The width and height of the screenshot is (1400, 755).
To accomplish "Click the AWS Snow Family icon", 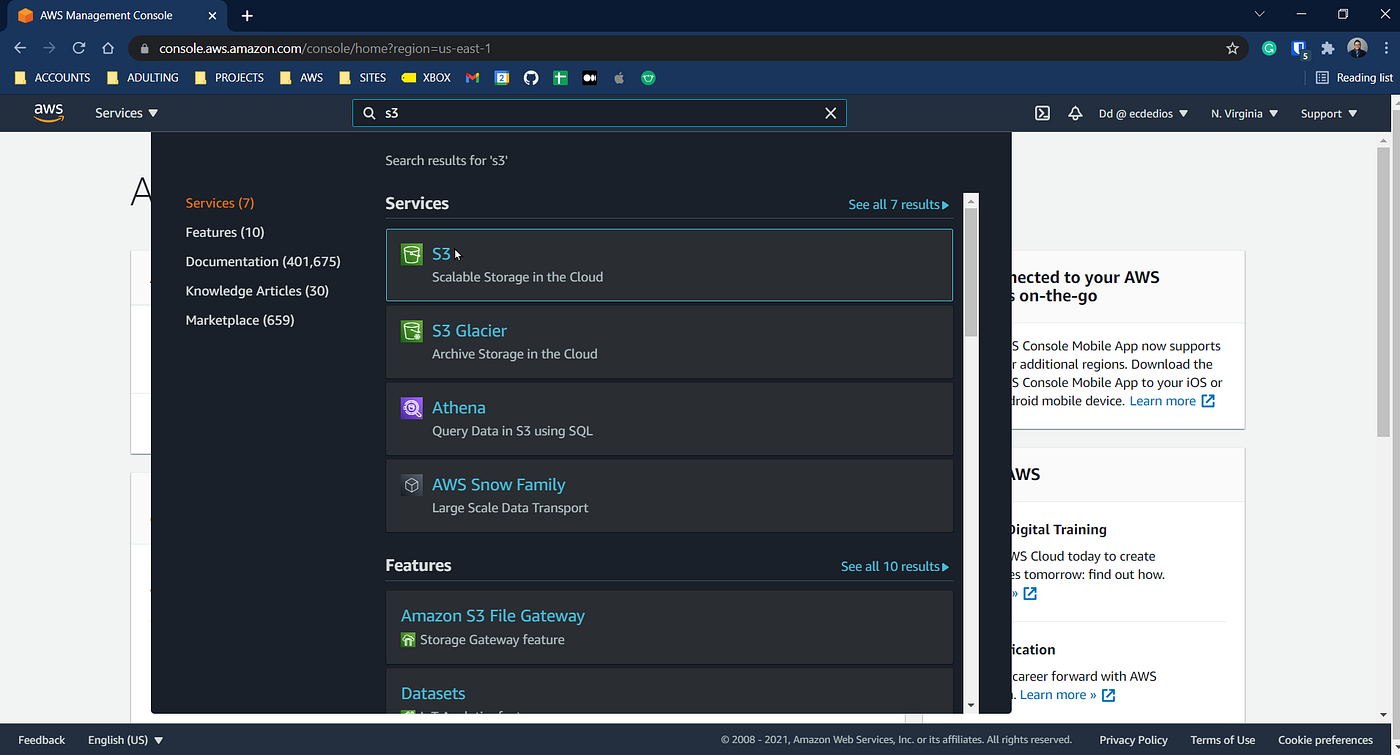I will click(x=411, y=485).
